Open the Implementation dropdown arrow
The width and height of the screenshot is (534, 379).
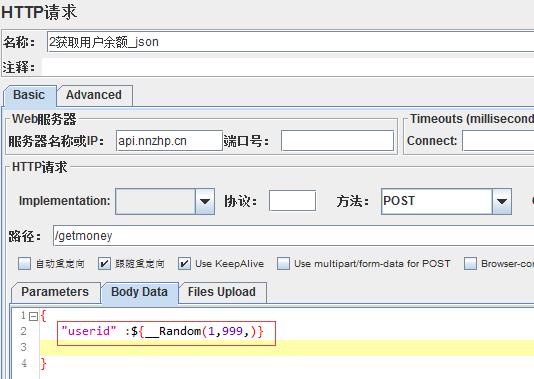coord(205,201)
